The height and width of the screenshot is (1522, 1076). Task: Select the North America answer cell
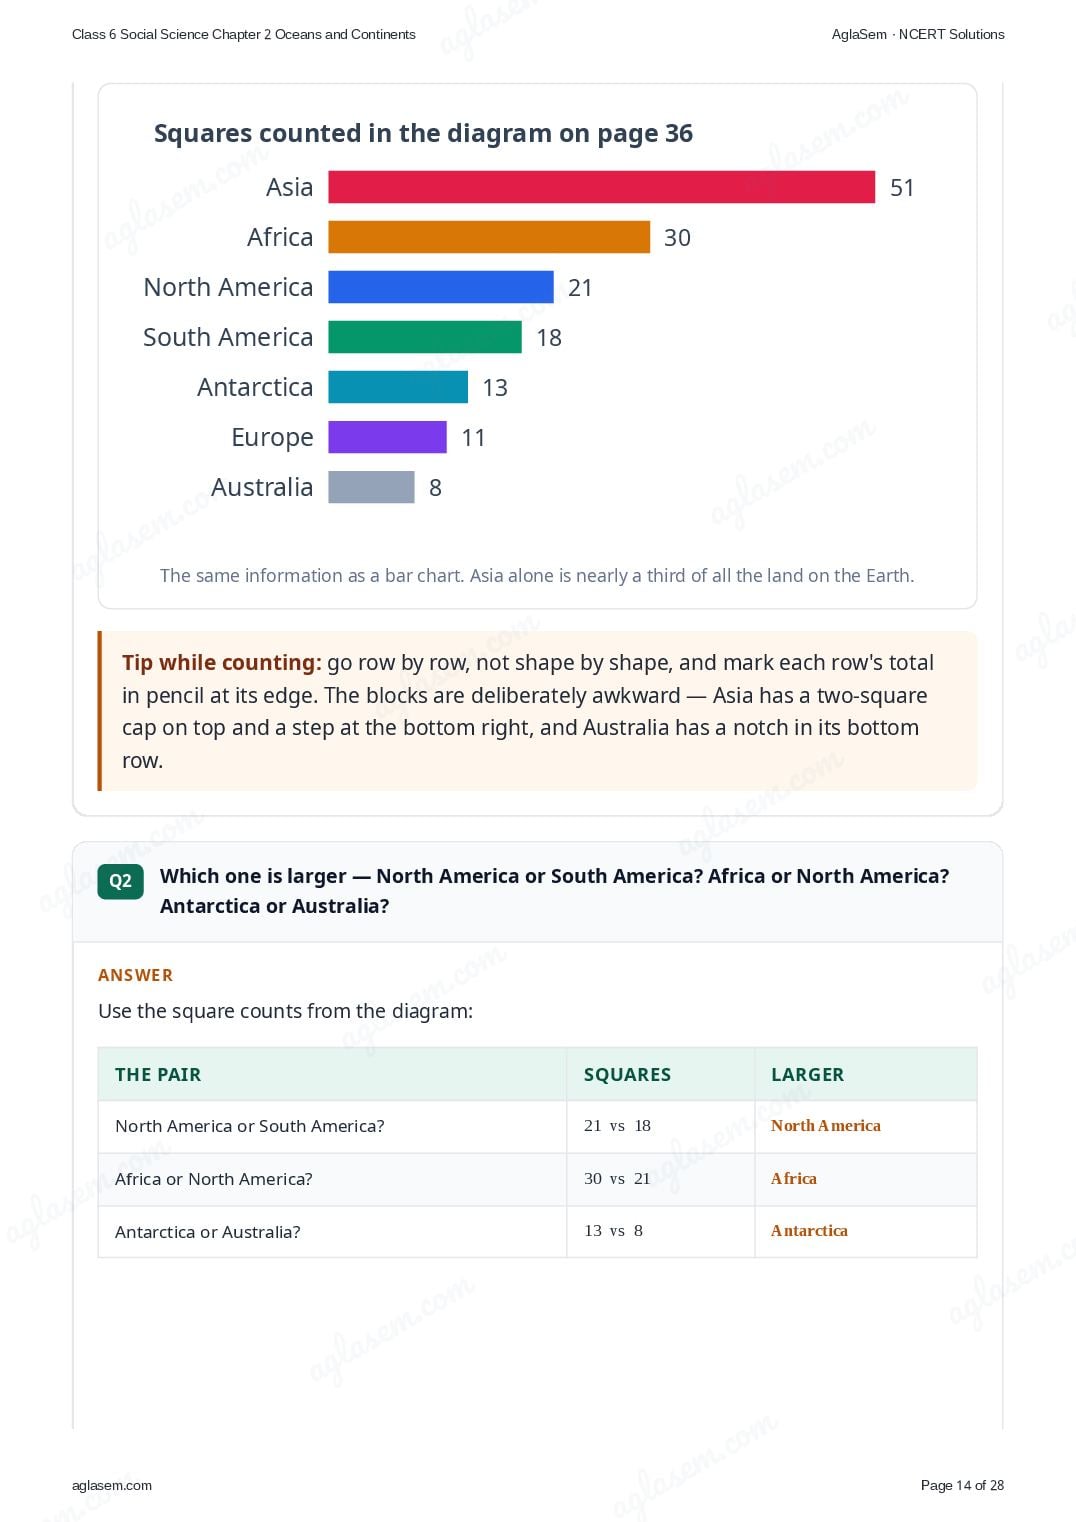[826, 1125]
